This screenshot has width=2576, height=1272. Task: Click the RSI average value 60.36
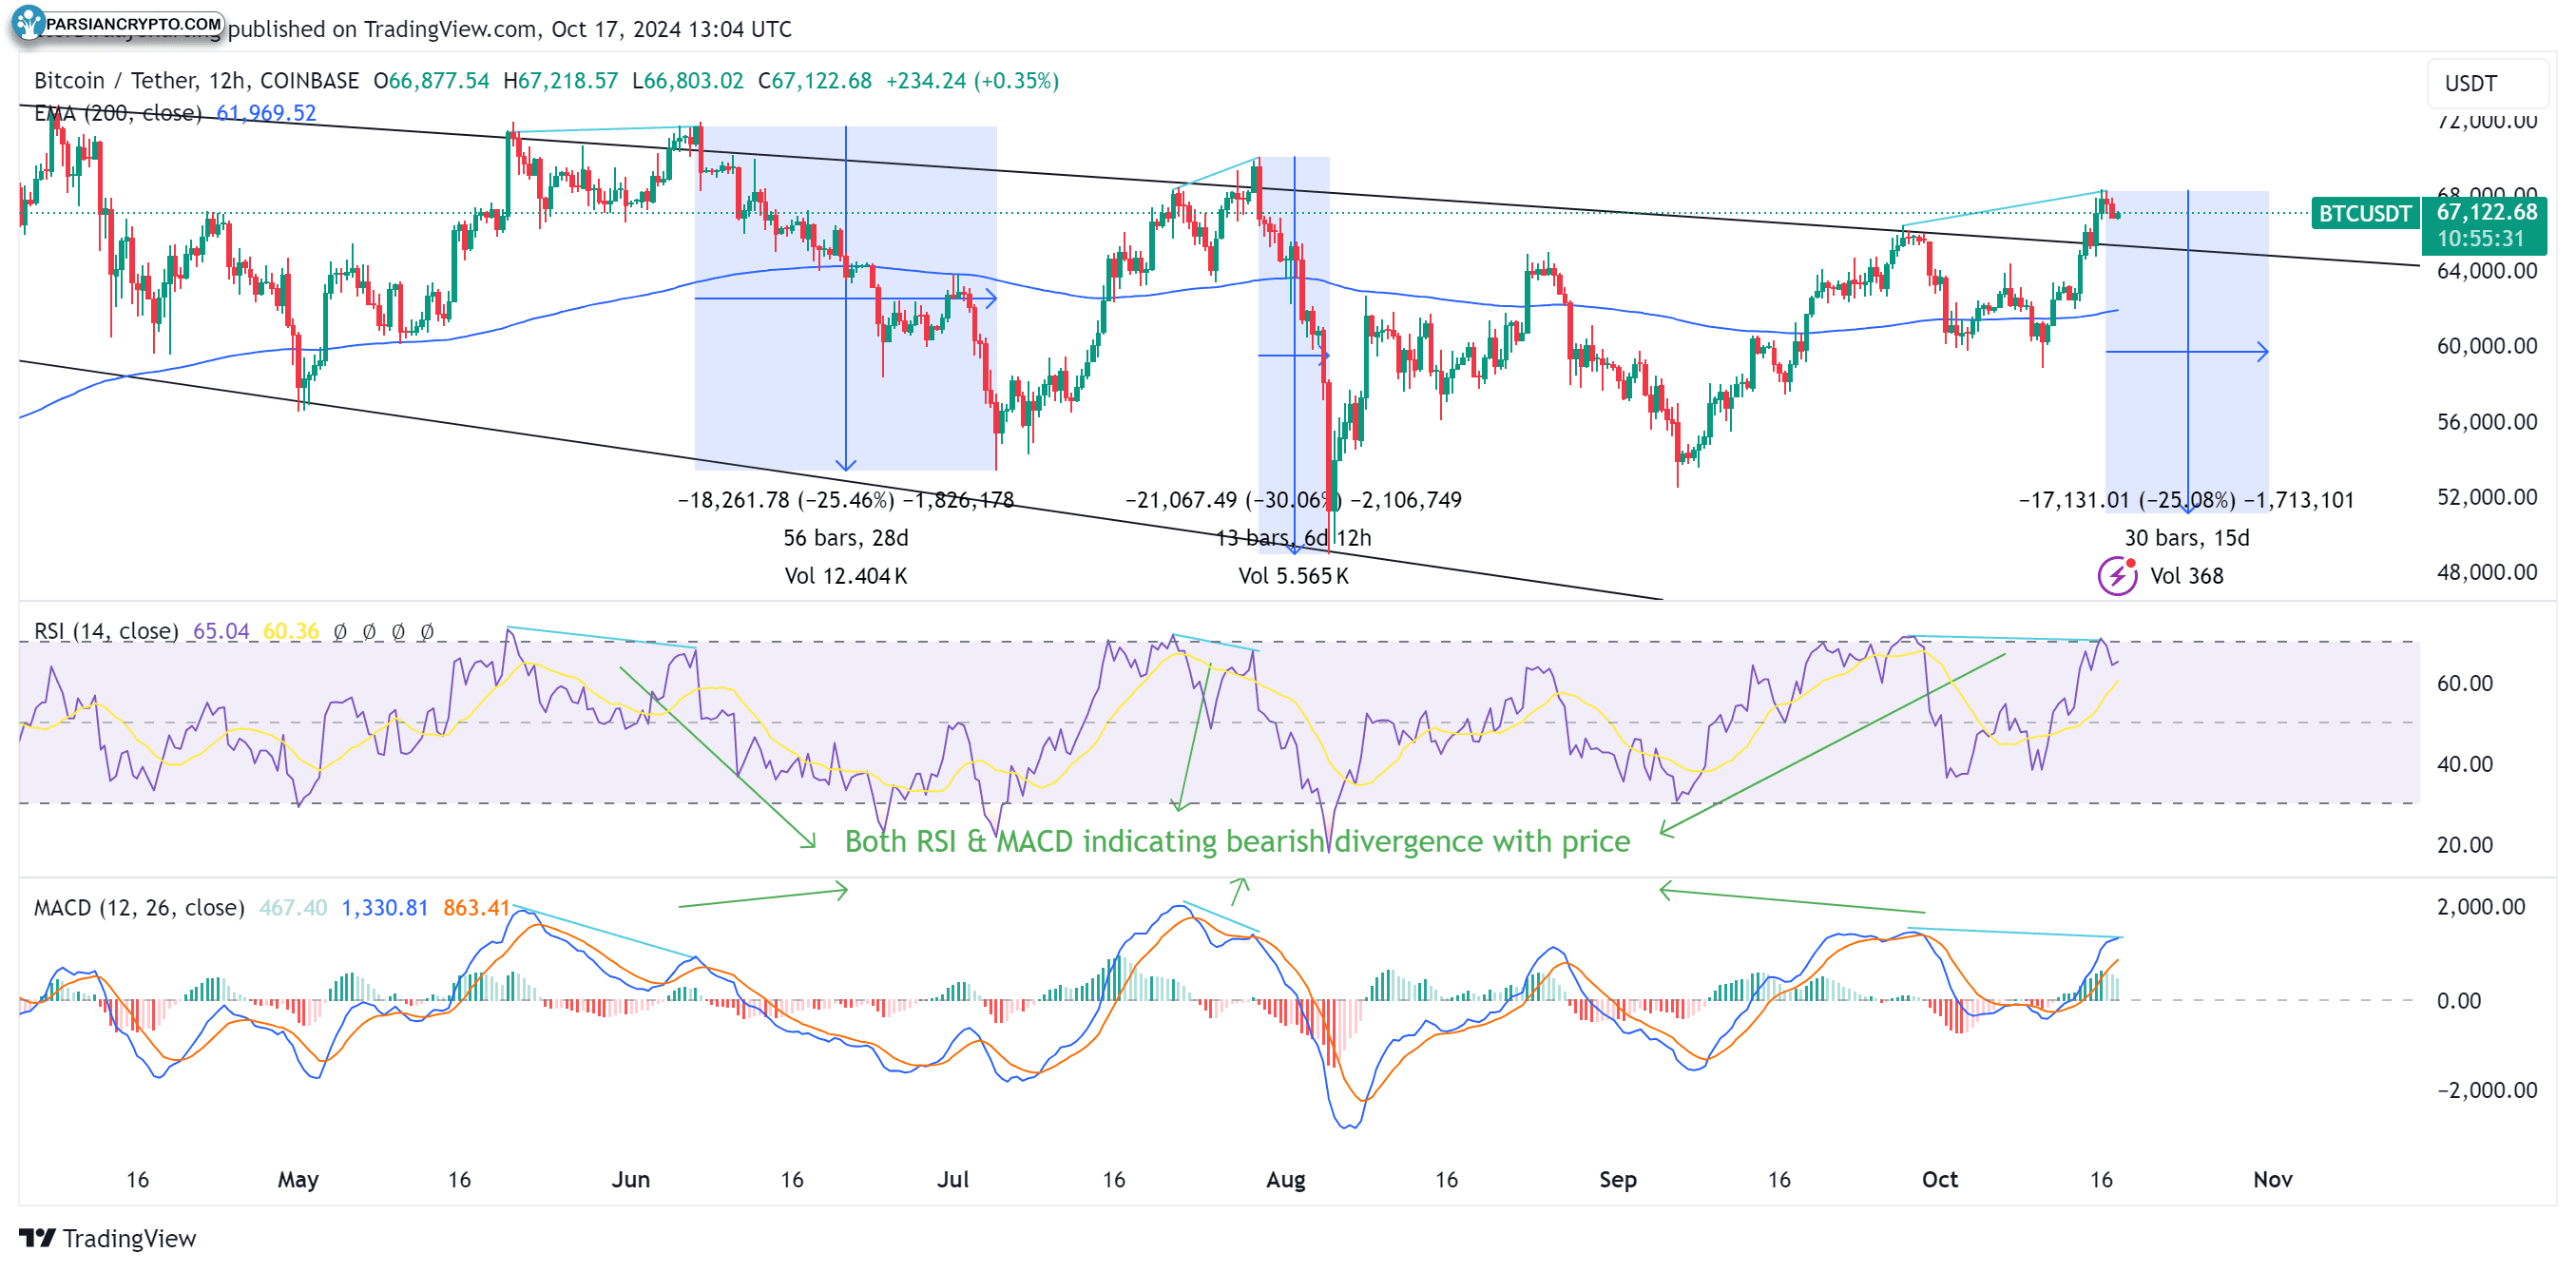tap(291, 631)
